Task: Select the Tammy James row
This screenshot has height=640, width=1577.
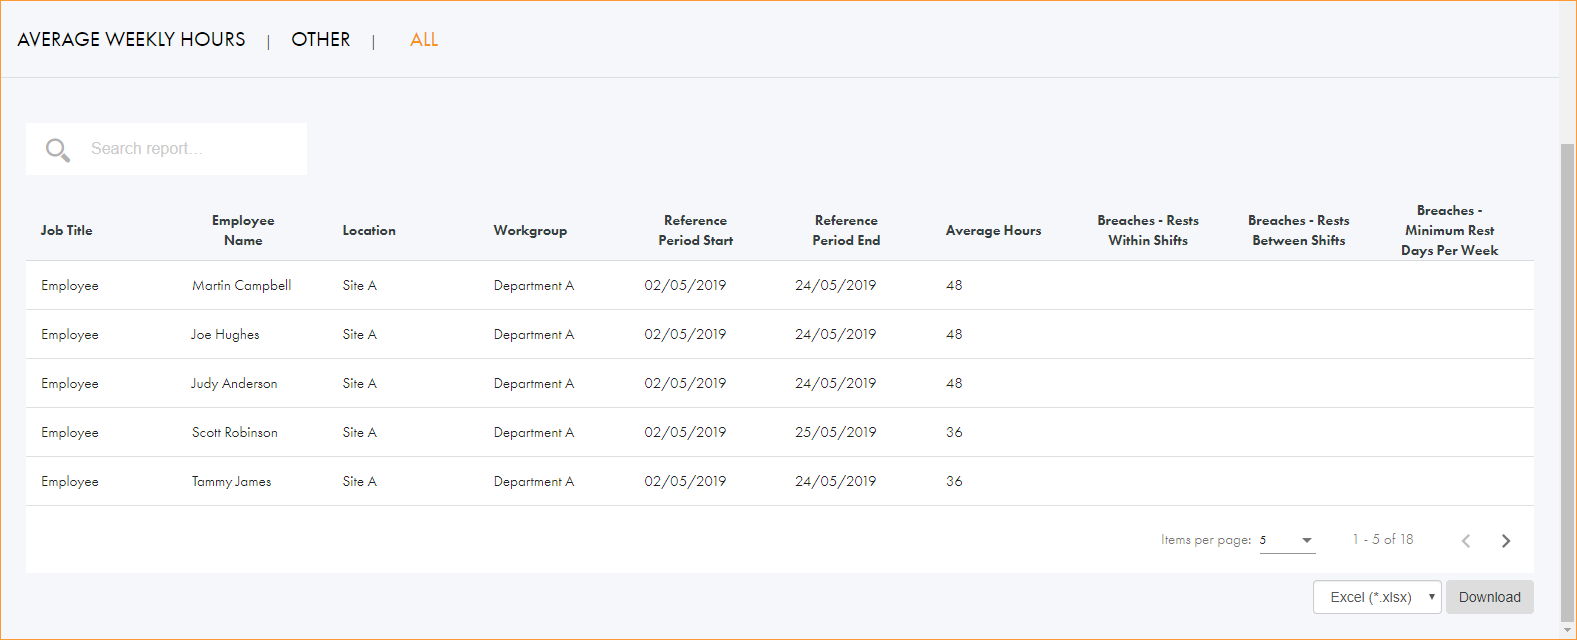Action: [231, 481]
